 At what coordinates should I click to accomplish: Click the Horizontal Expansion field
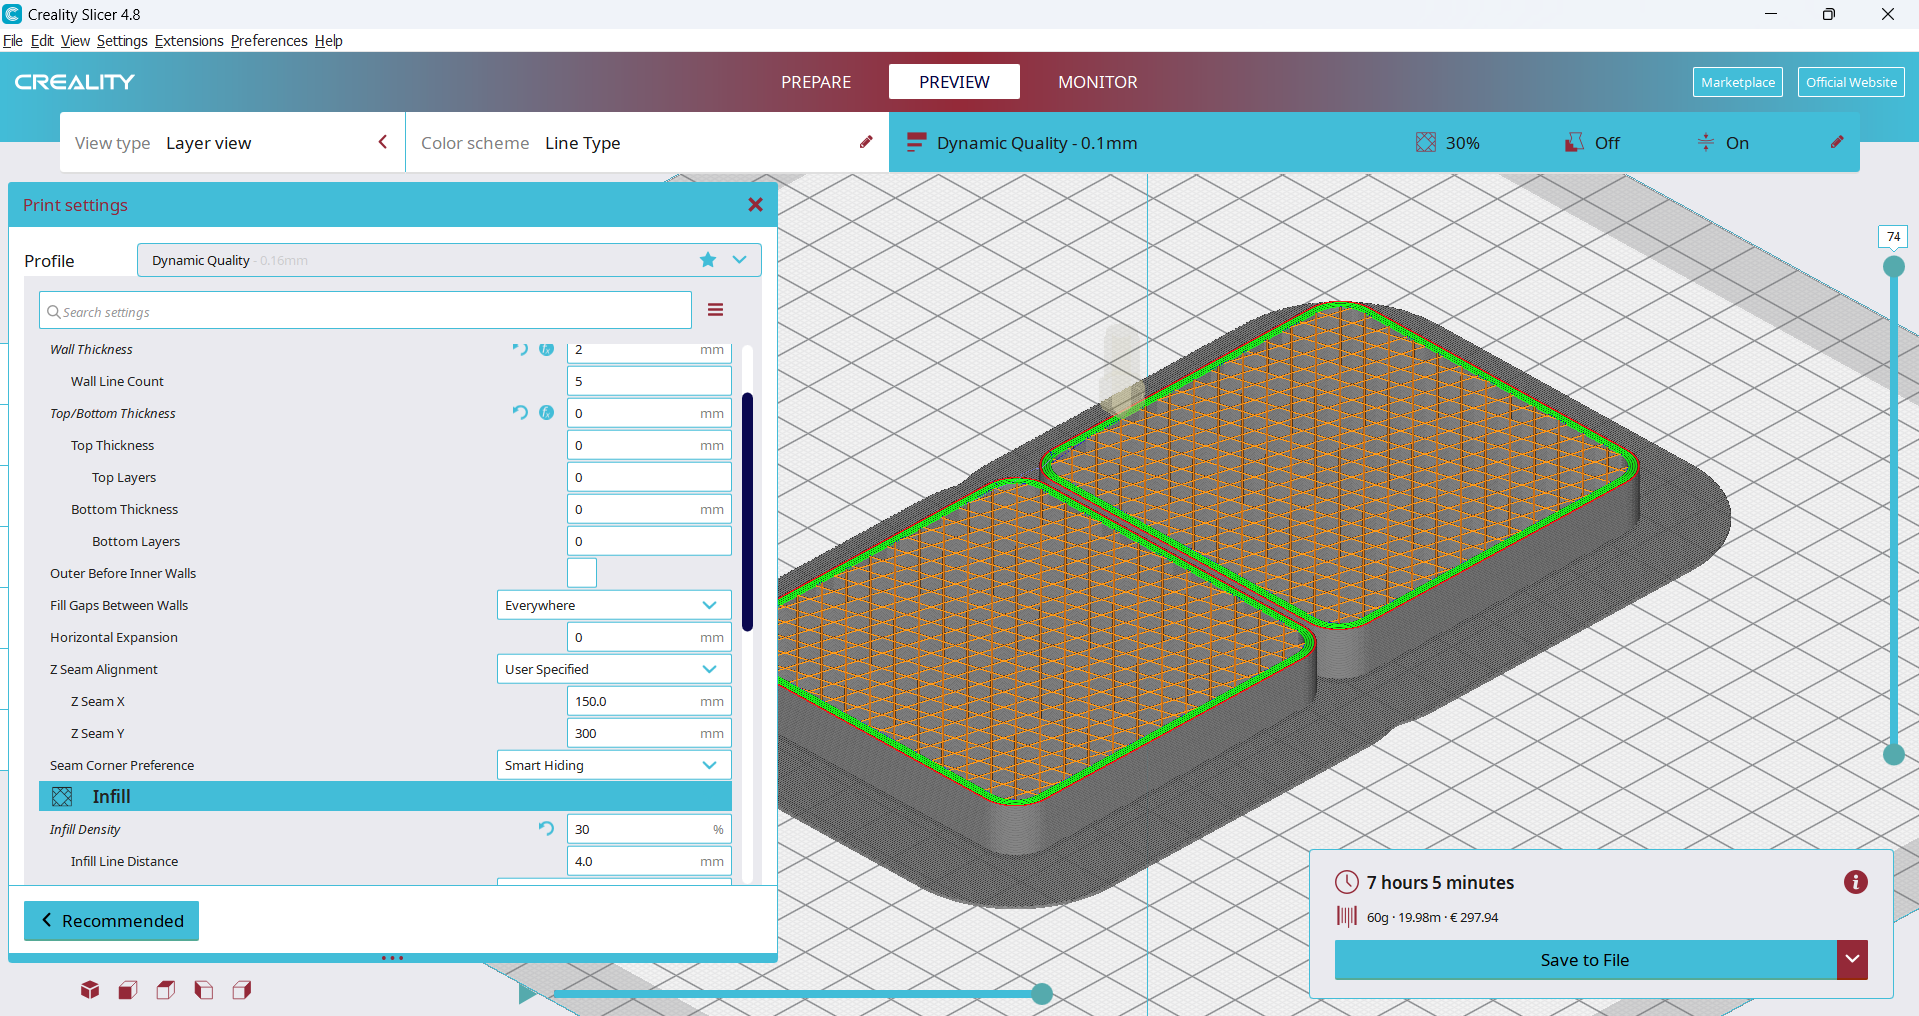pos(649,637)
